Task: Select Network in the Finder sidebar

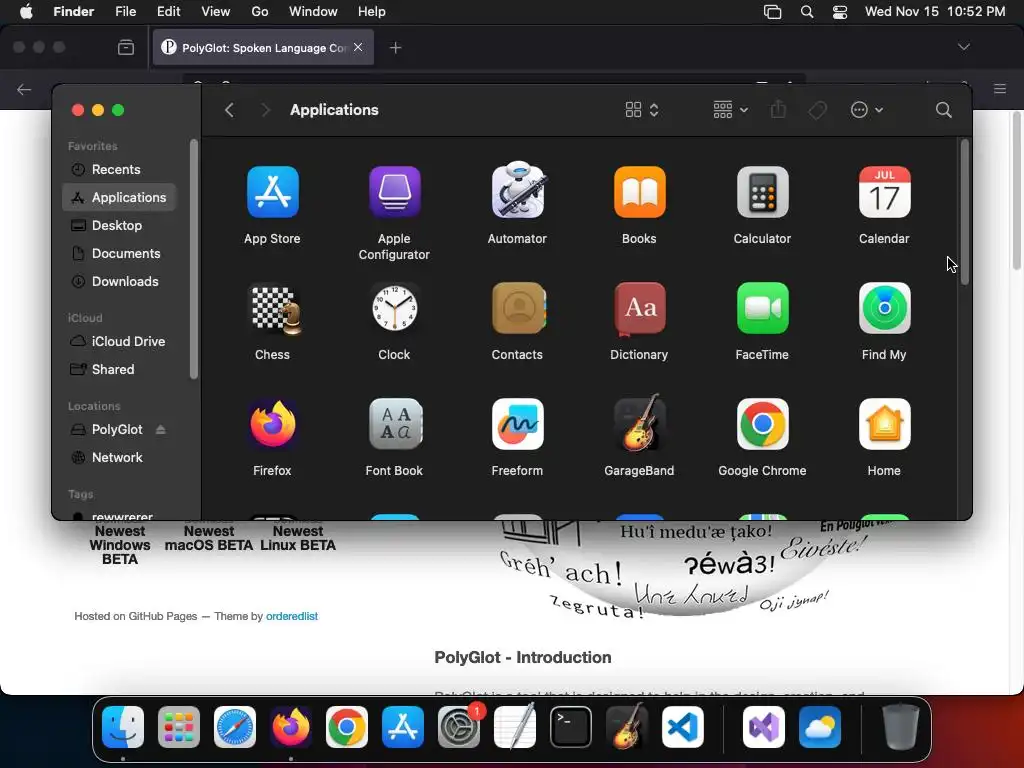Action: [x=119, y=457]
